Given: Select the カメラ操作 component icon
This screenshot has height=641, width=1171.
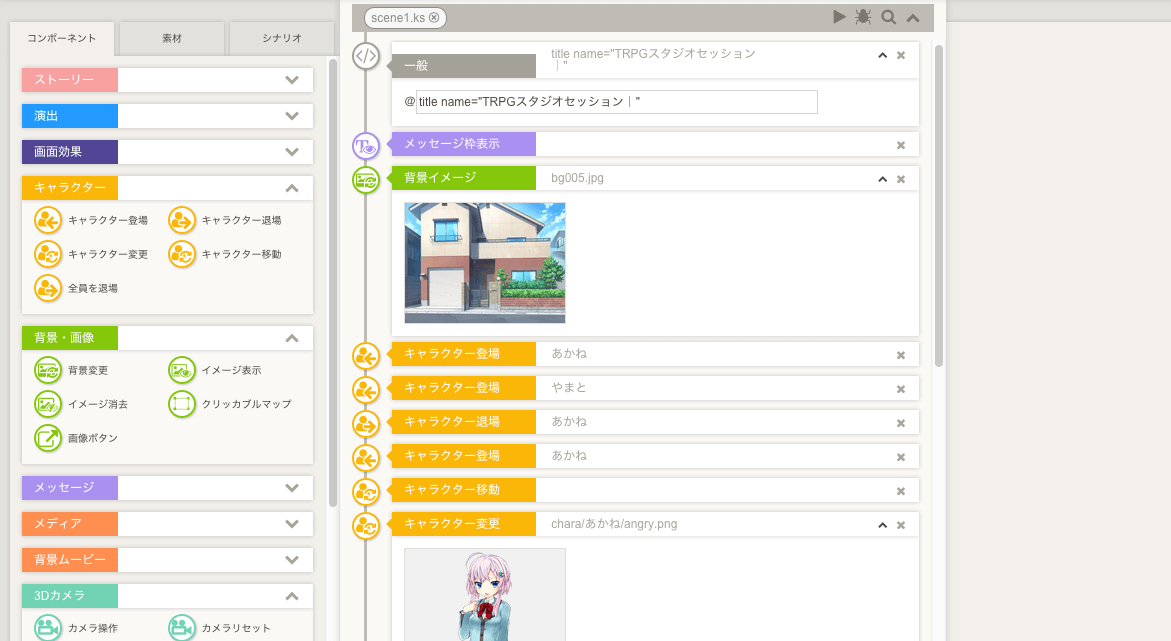Looking at the screenshot, I should click(48, 628).
